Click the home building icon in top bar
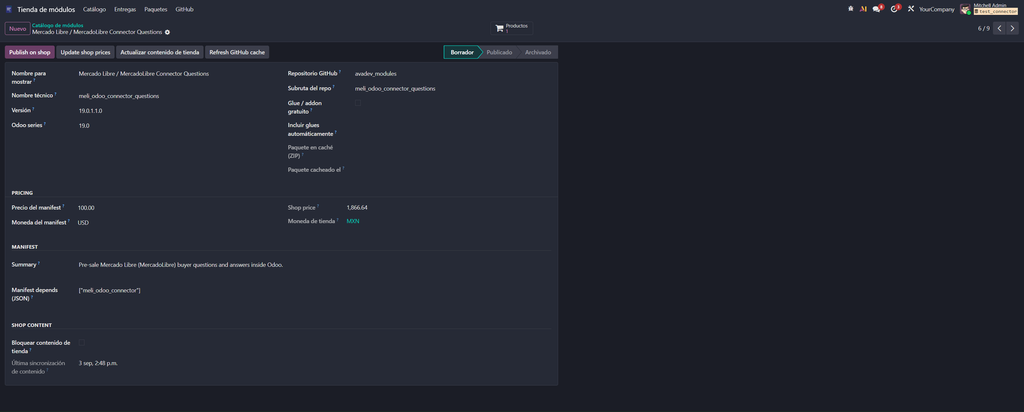 [850, 9]
